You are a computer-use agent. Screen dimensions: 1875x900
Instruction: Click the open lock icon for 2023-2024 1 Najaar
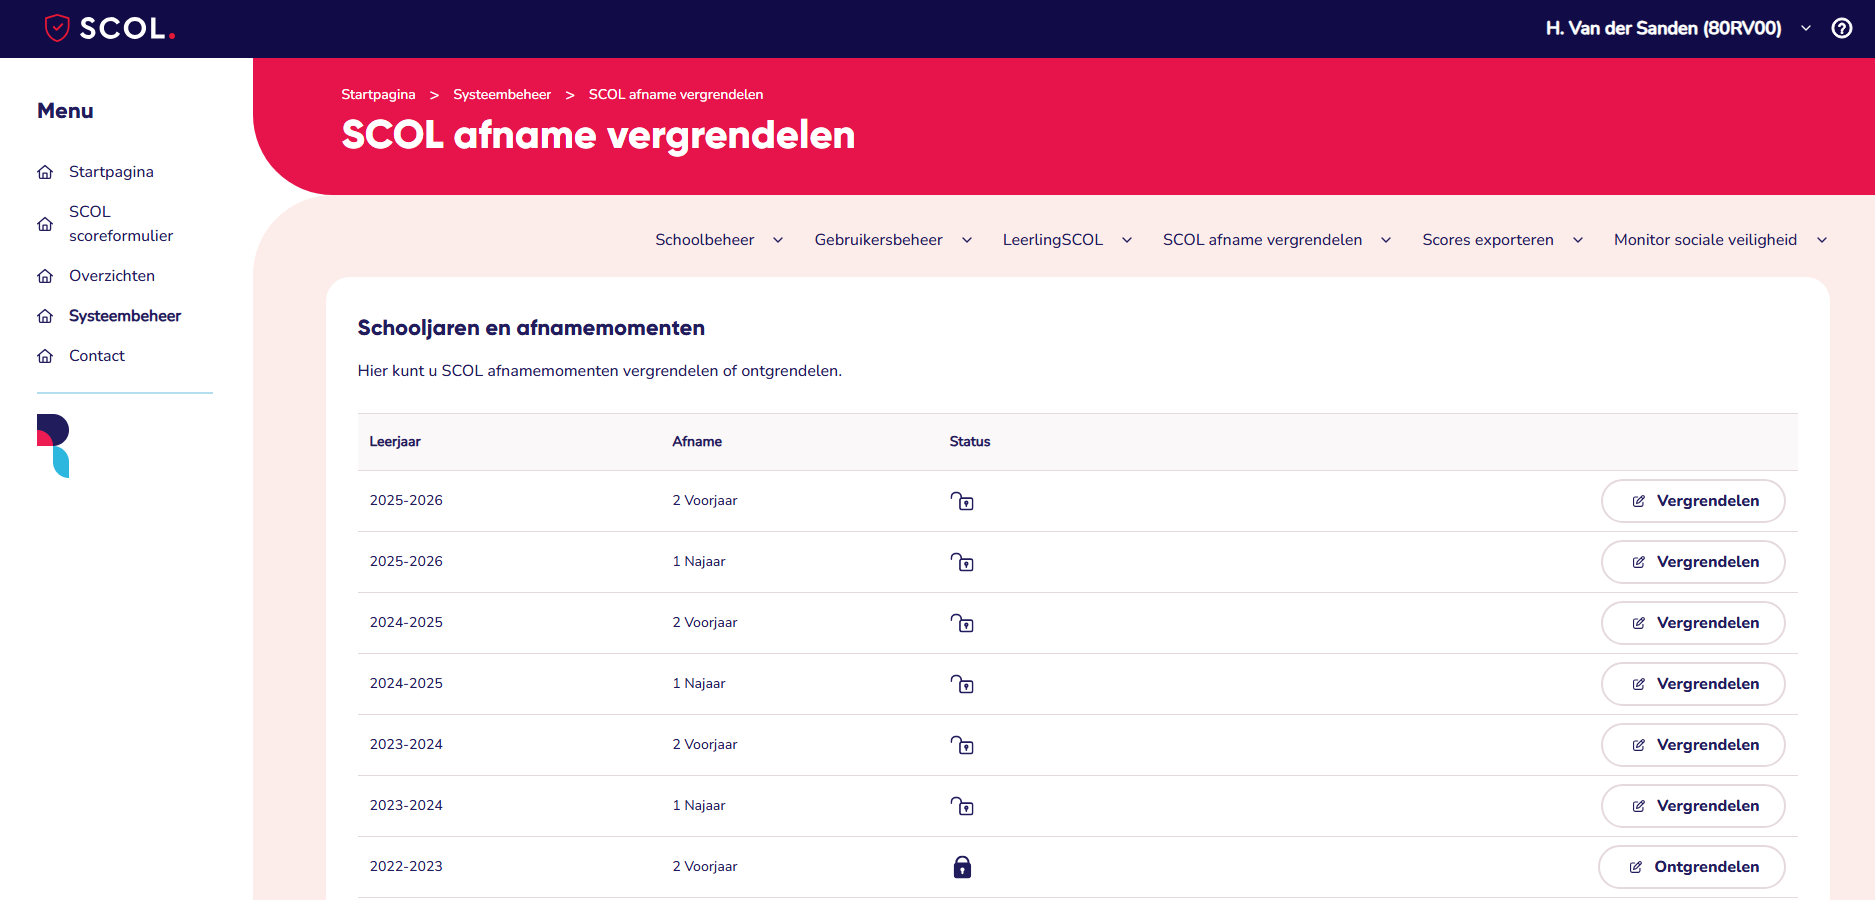pyautogui.click(x=962, y=806)
